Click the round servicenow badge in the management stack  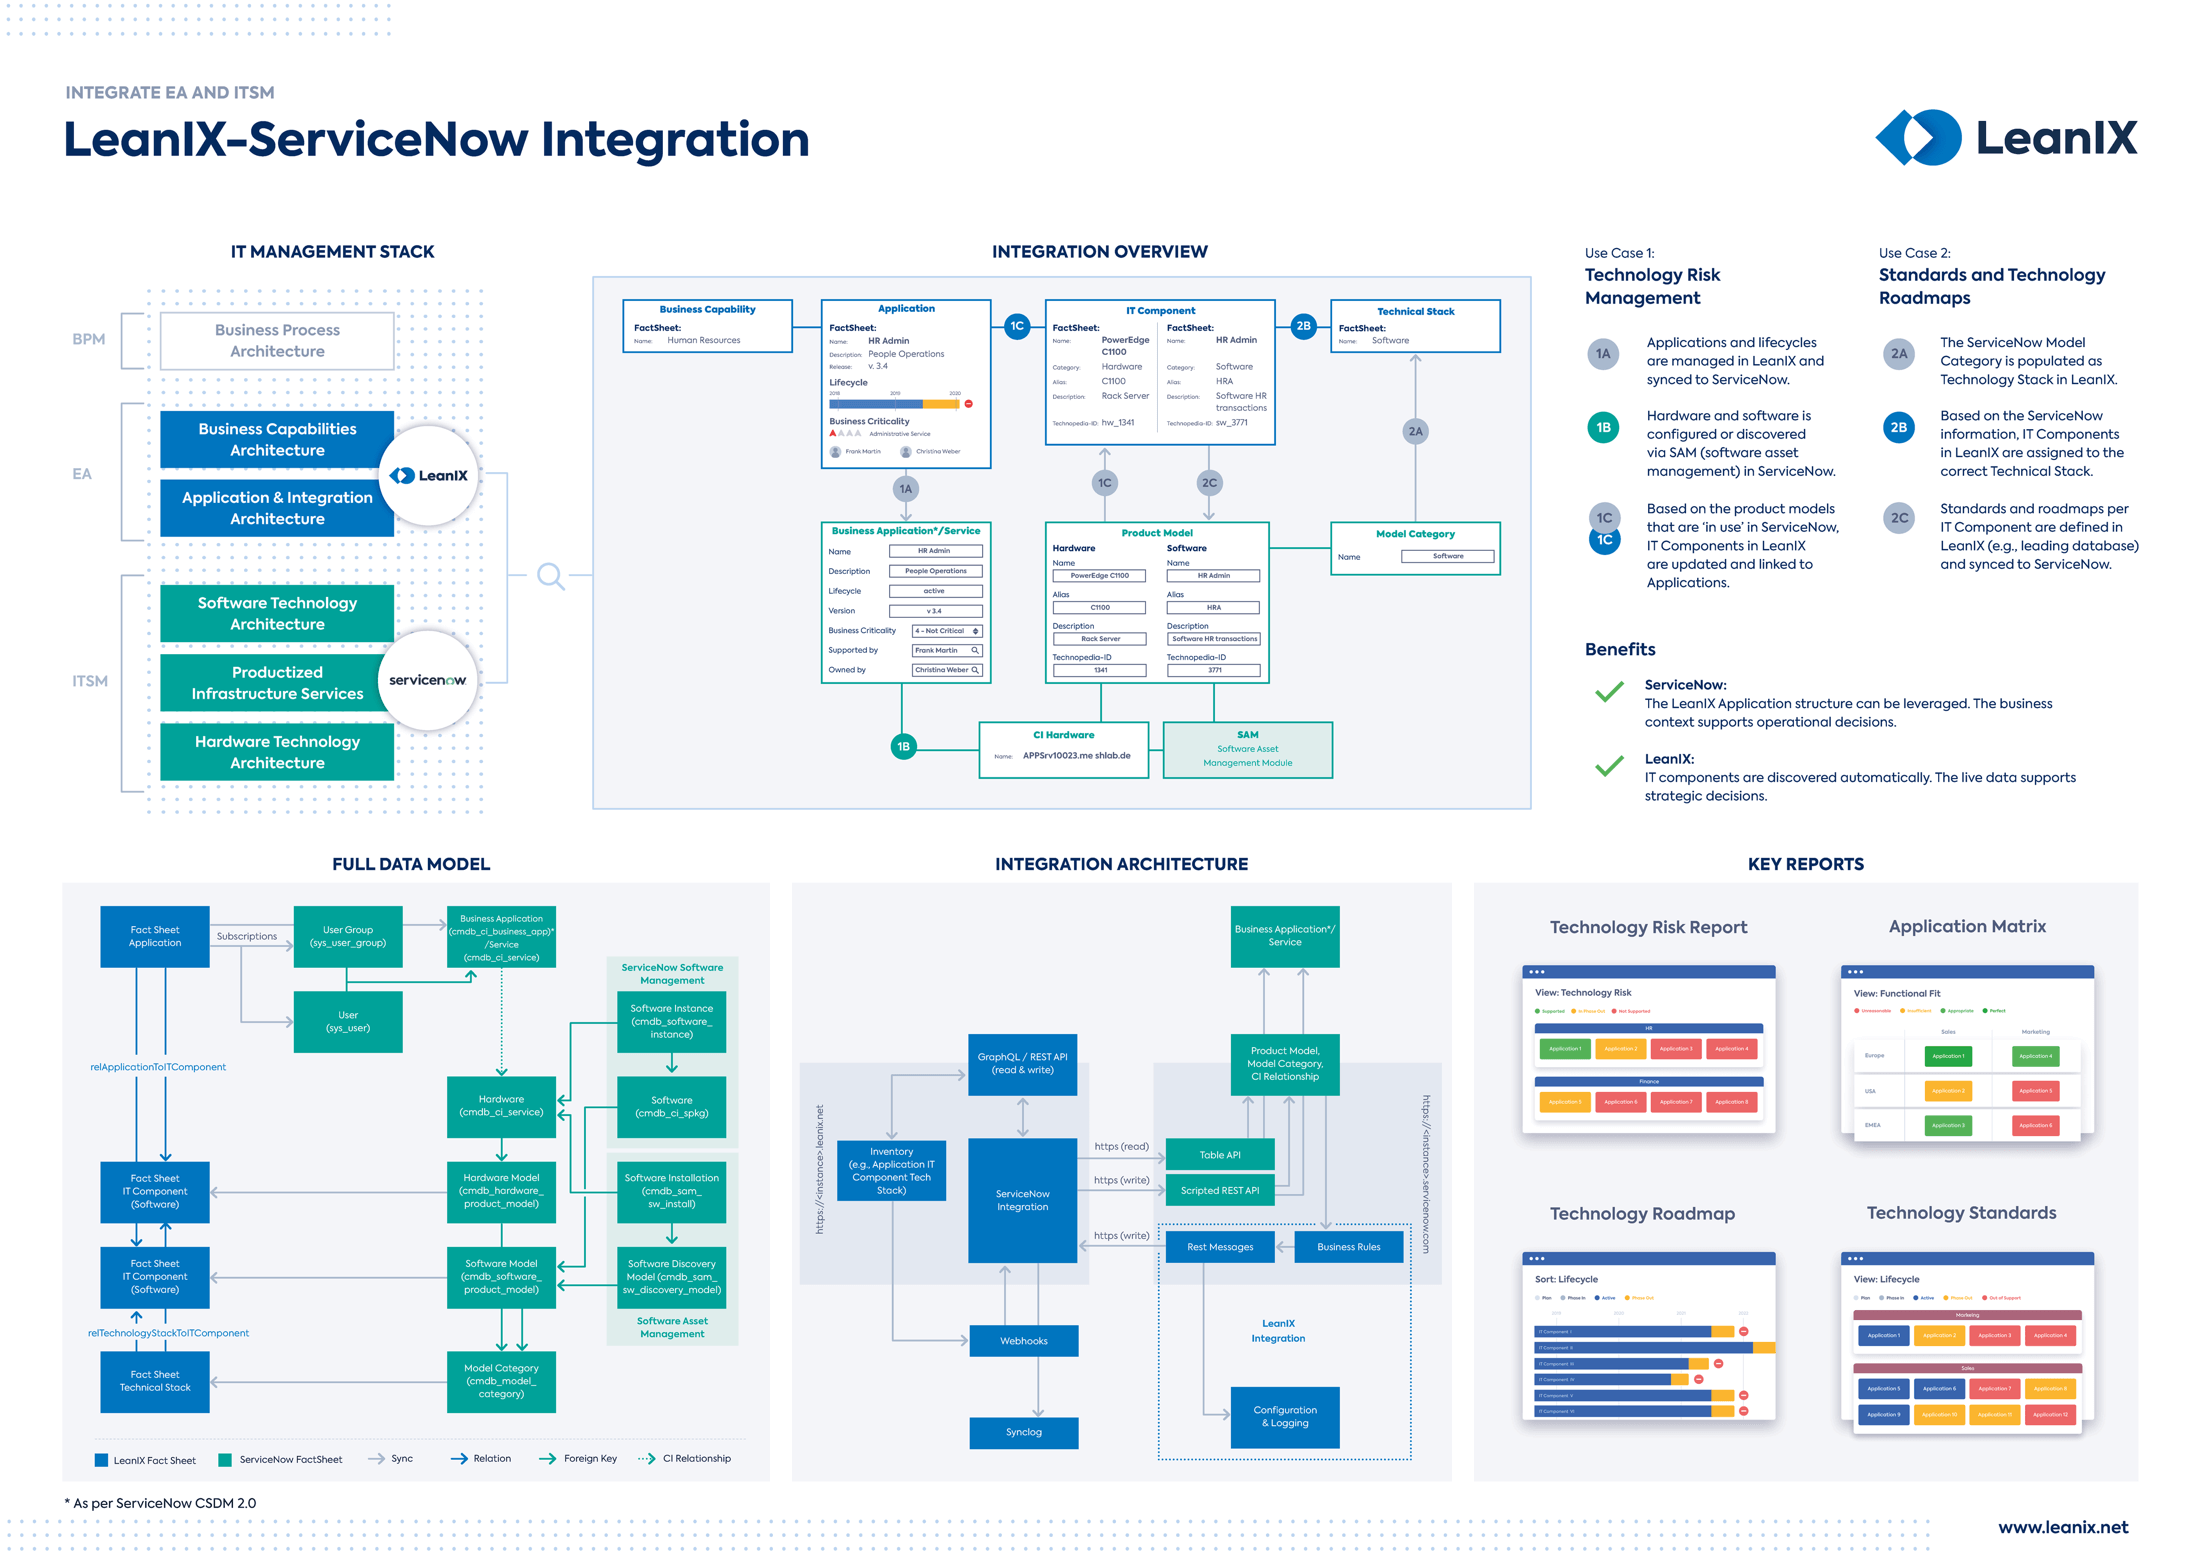coord(428,680)
